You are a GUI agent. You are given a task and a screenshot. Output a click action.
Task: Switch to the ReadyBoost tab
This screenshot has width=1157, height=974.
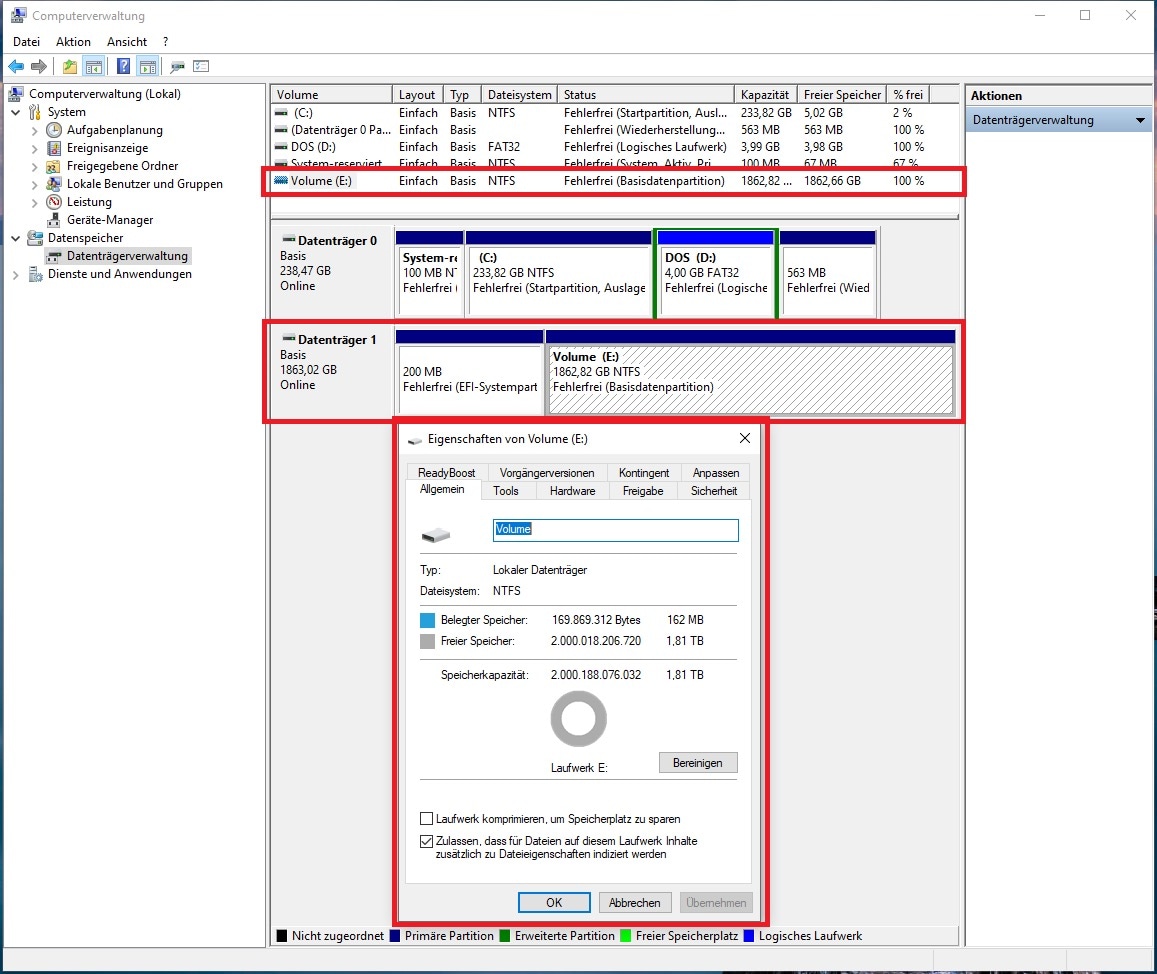point(446,472)
